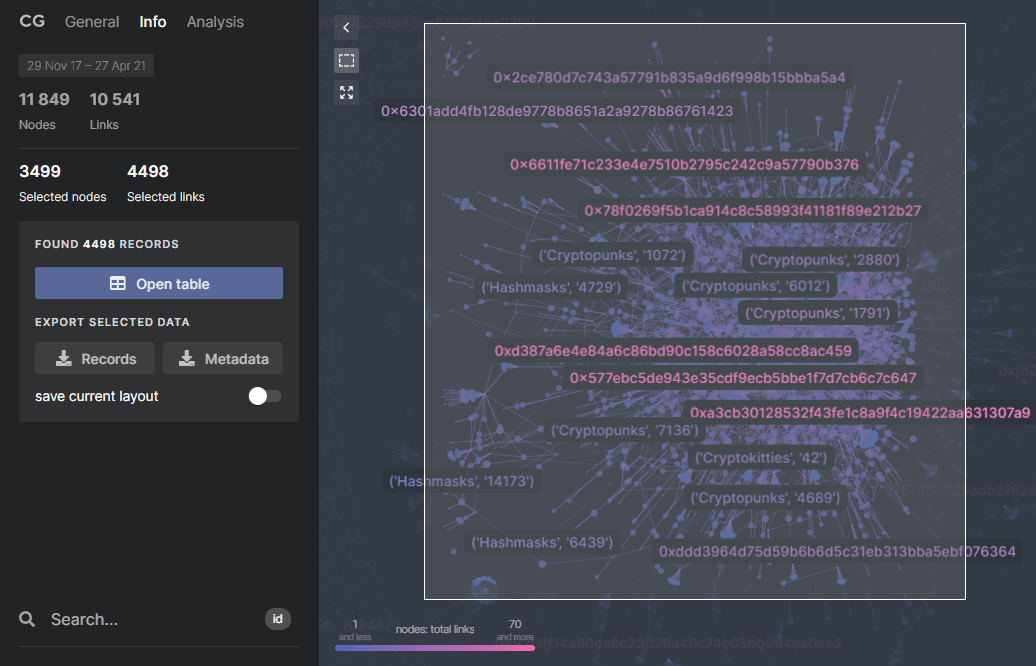Click address label 0x2ce780d7c743a57791b835a9d6f998b15bbba5a4
This screenshot has height=666, width=1036.
pyautogui.click(x=669, y=77)
